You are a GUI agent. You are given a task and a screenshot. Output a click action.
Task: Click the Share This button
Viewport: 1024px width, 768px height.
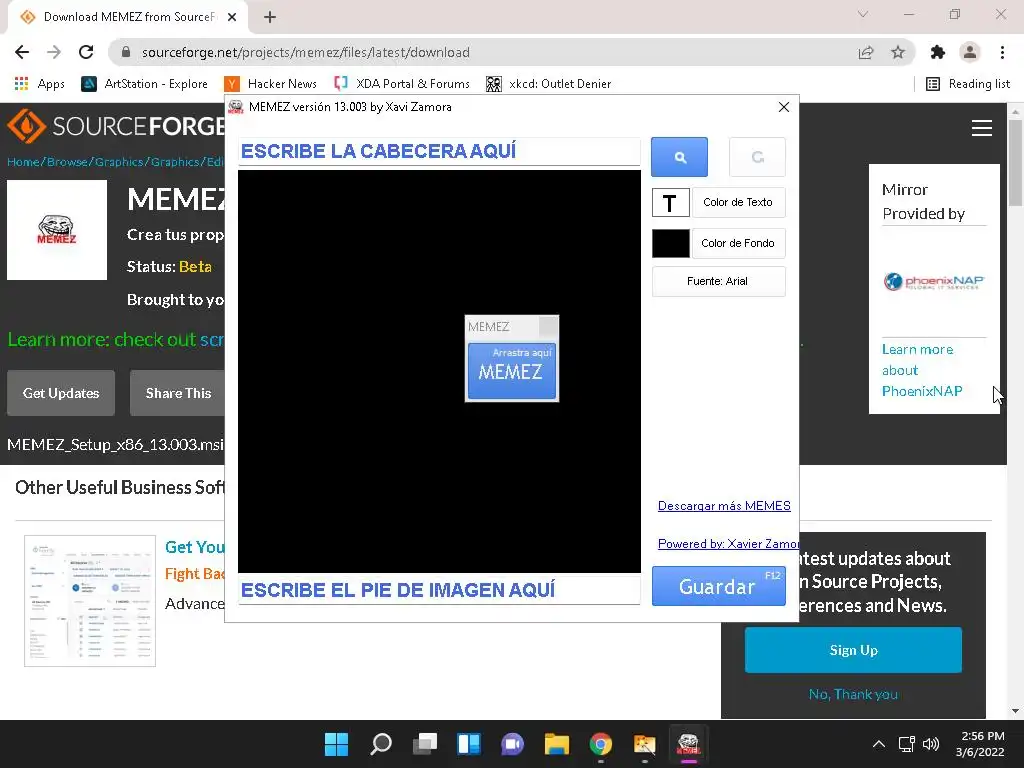click(x=178, y=393)
